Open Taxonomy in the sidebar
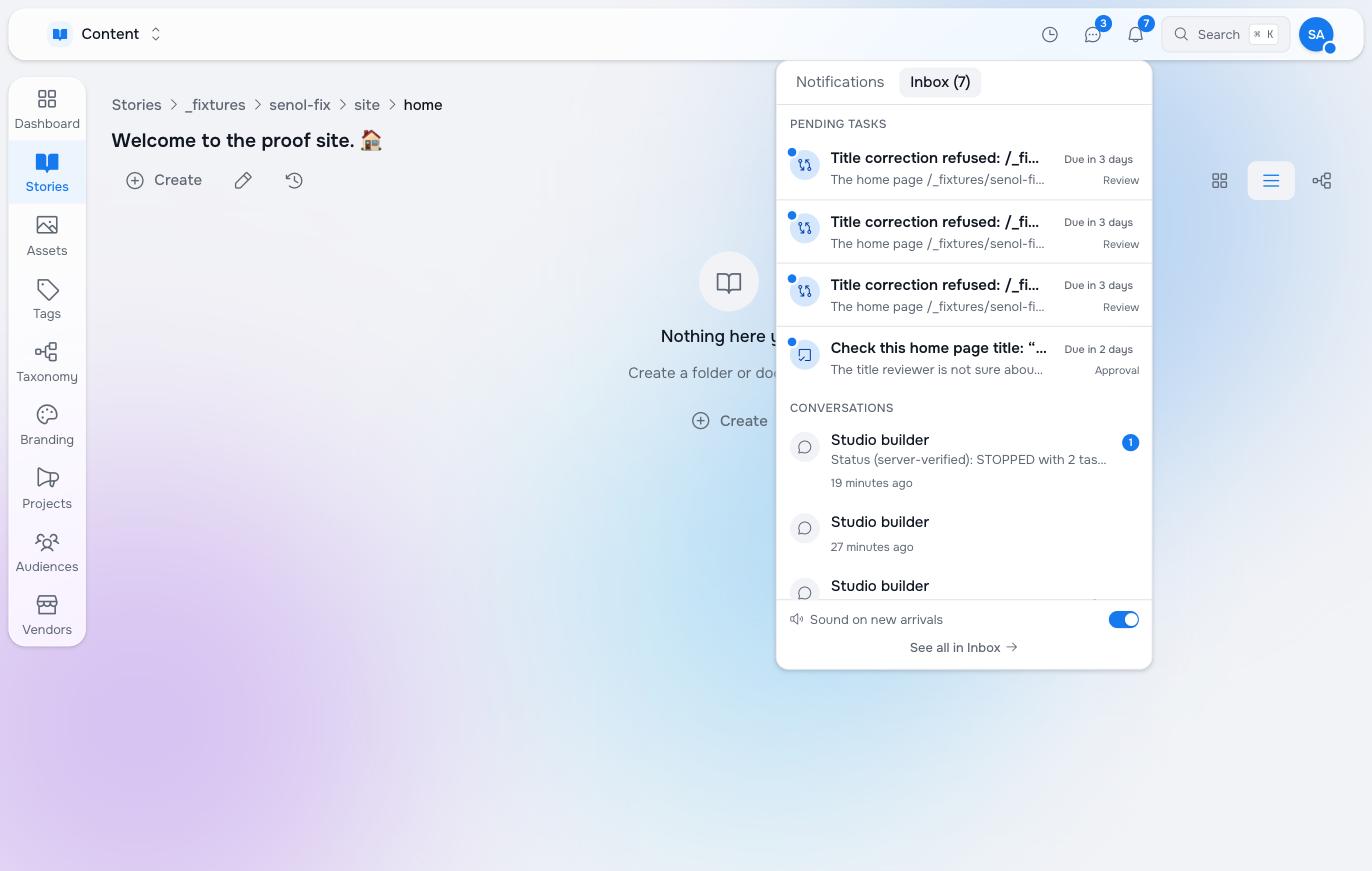 [47, 363]
